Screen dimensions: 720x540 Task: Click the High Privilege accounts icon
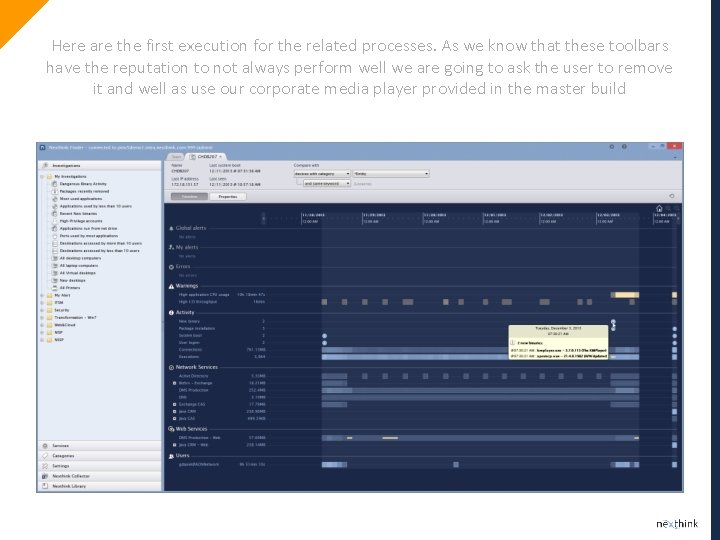(x=55, y=221)
